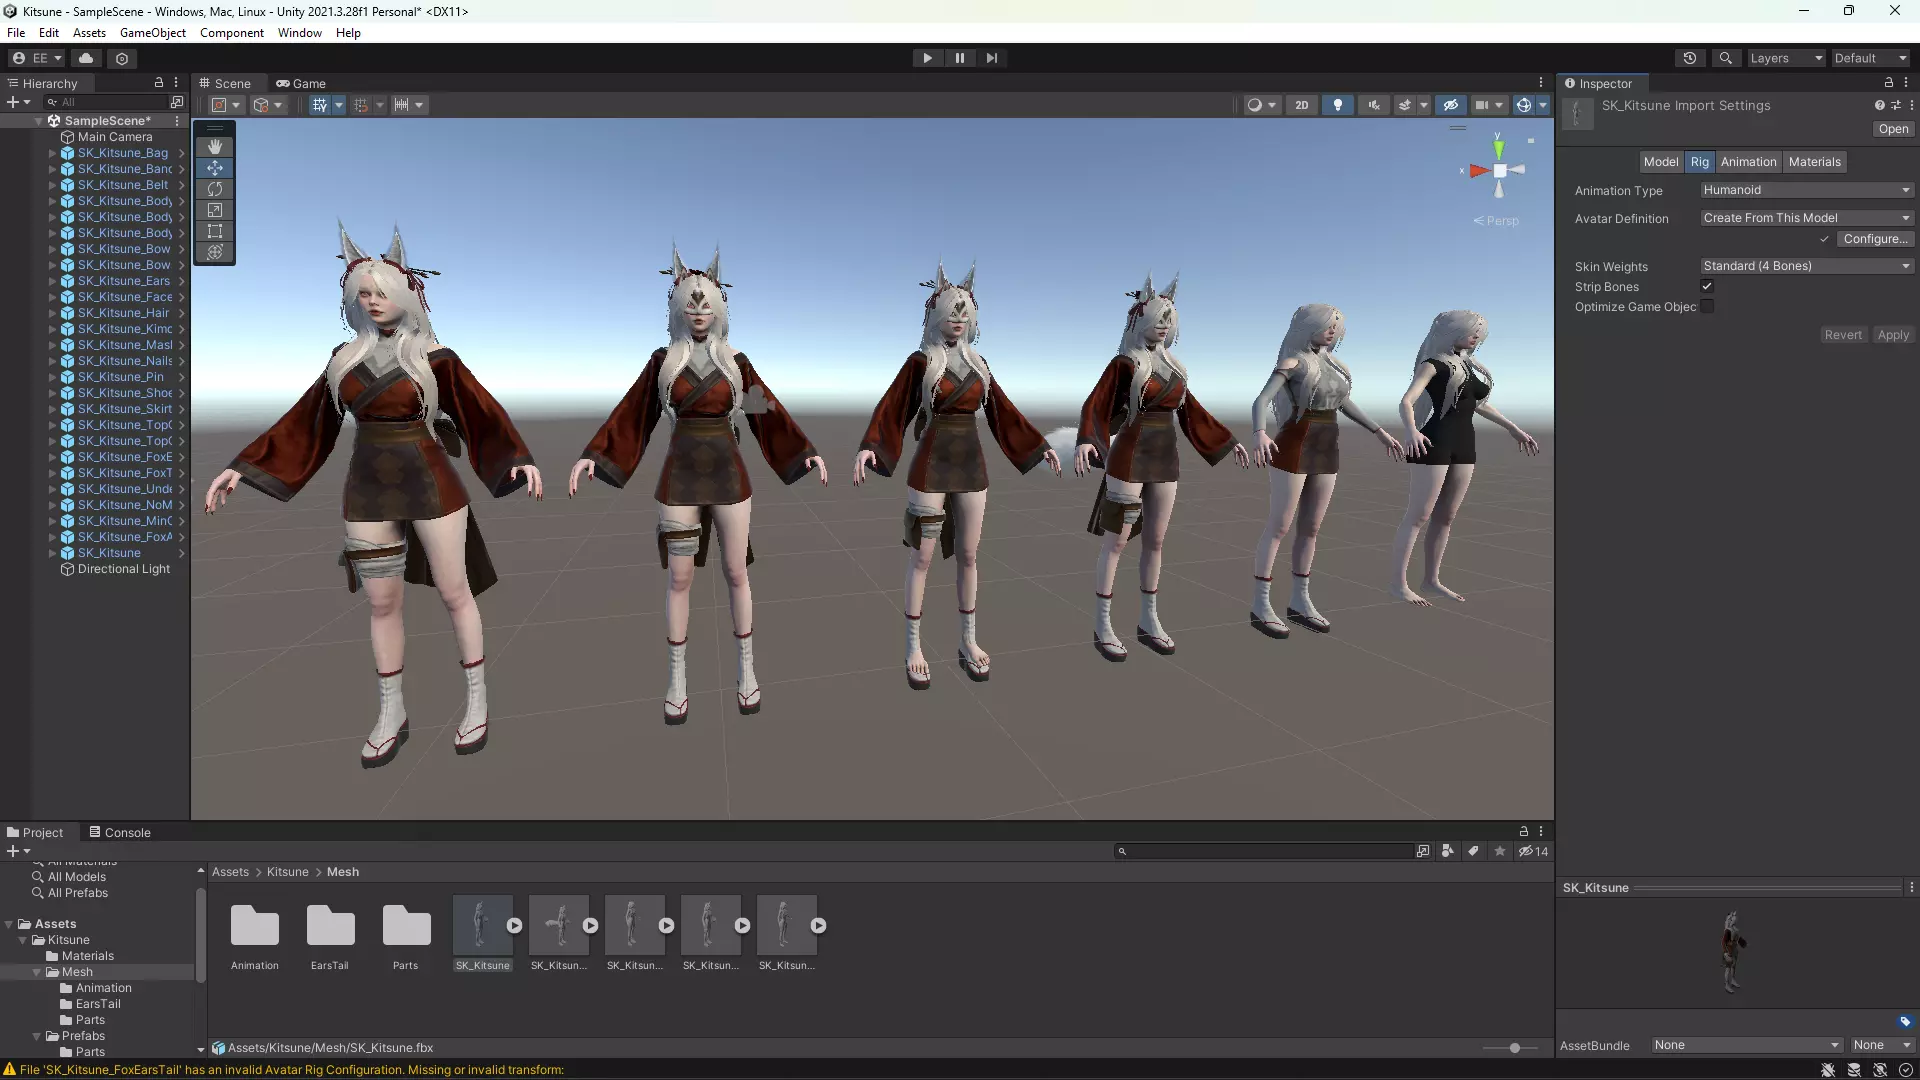Open the draw mode shading dropdown
This screenshot has width=1920, height=1080.
point(1262,105)
